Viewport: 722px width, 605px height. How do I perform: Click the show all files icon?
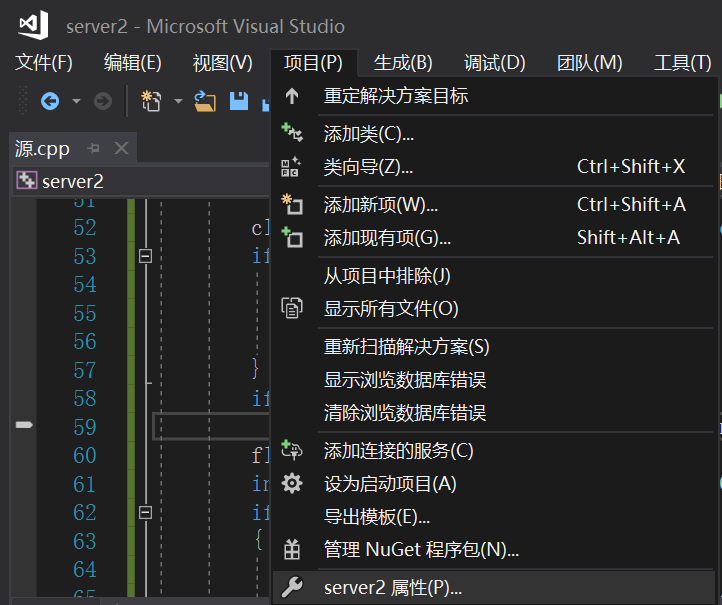click(x=292, y=308)
